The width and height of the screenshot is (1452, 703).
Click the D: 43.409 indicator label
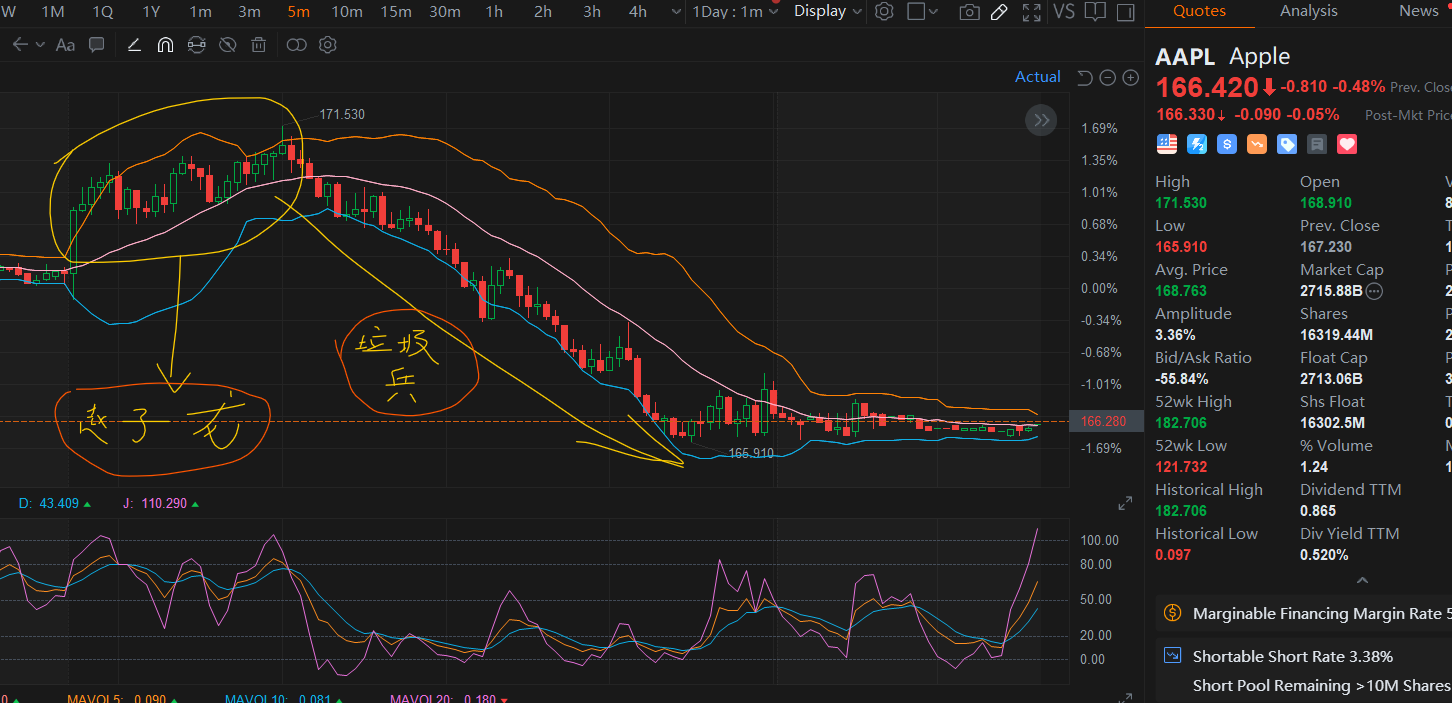point(55,503)
